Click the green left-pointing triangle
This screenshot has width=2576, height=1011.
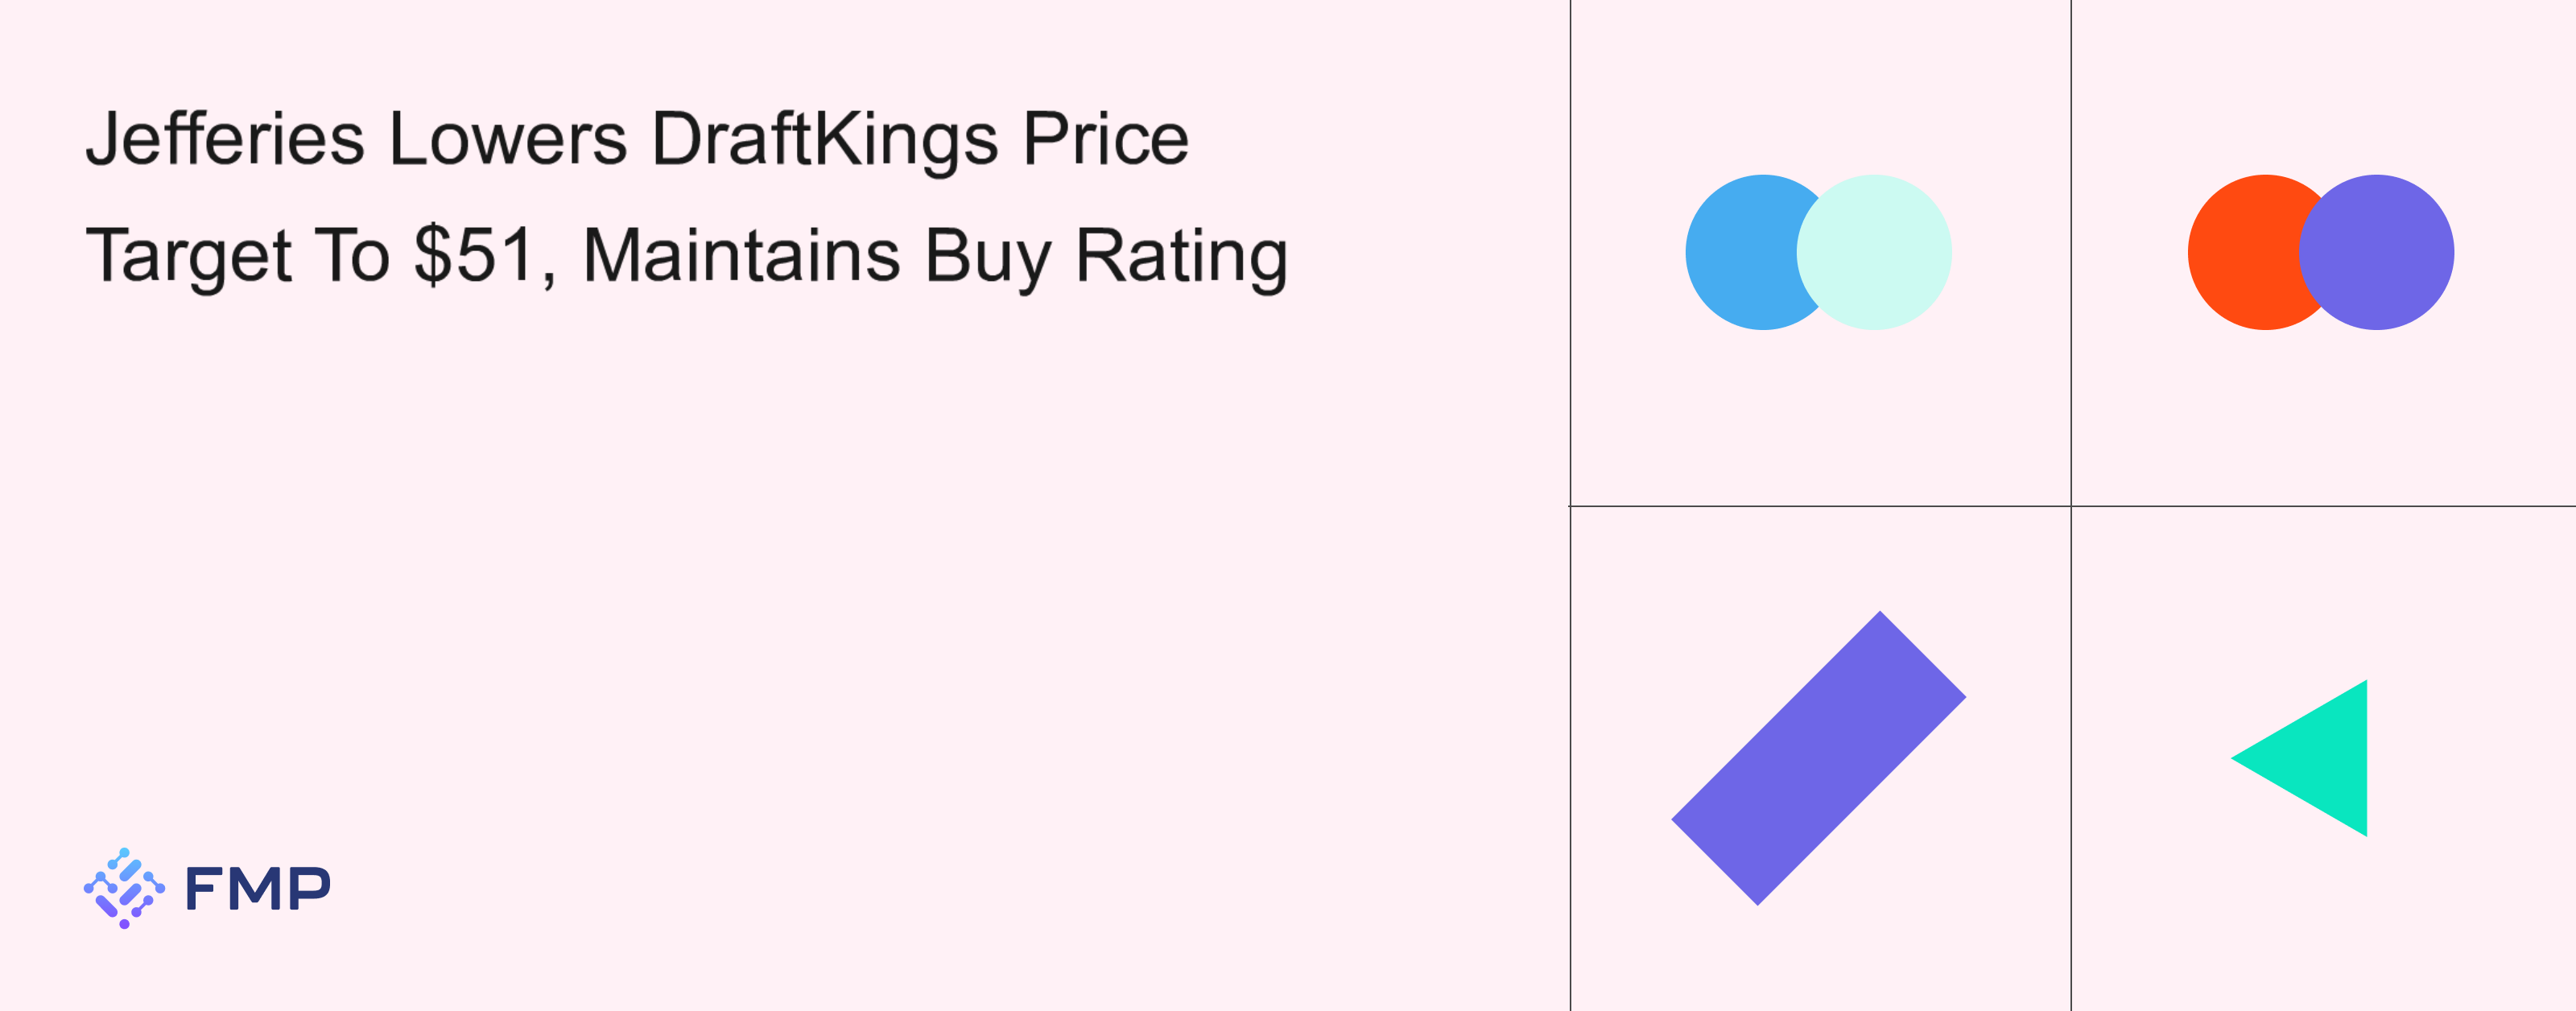point(2320,758)
